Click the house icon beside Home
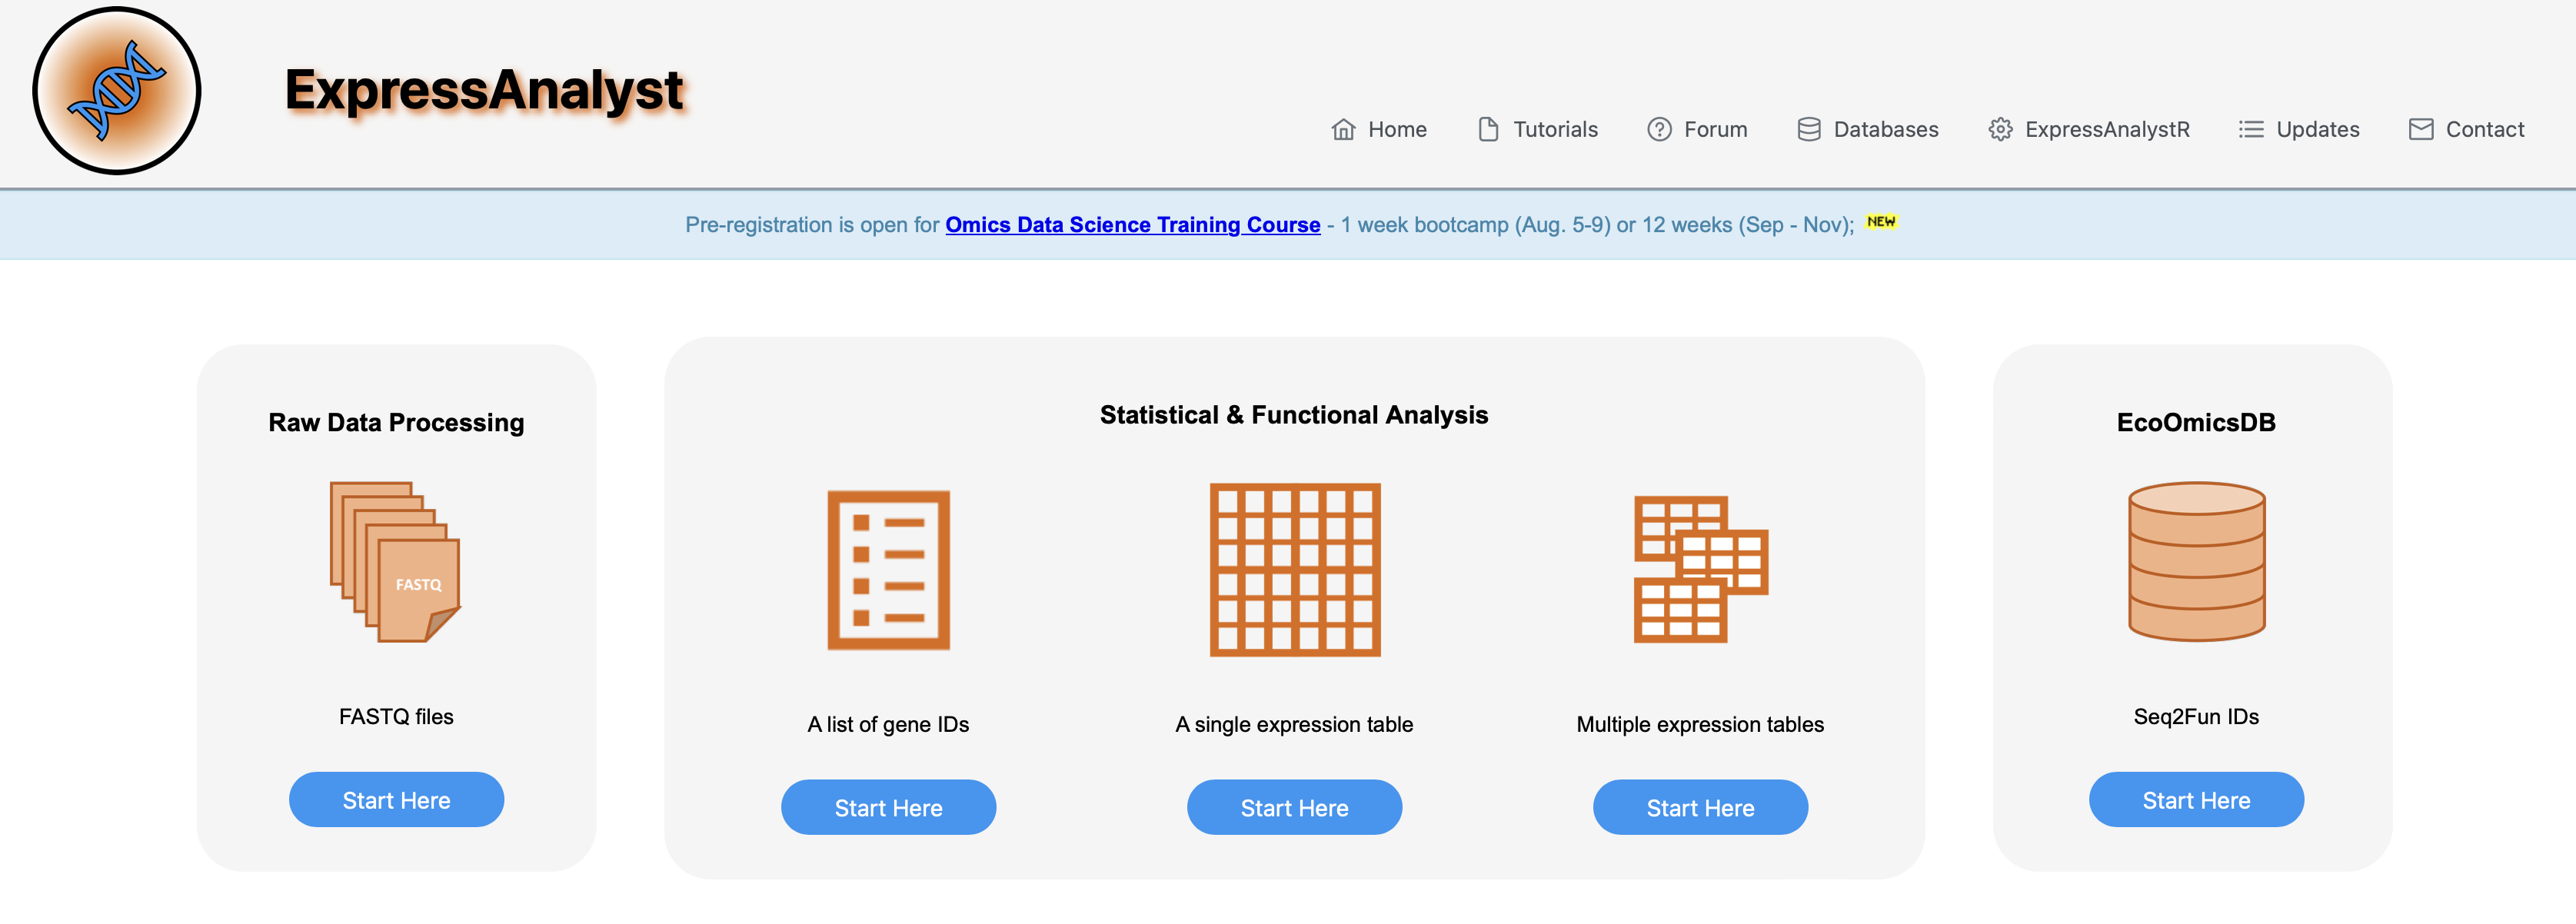This screenshot has height=924, width=2576. pos(1343,130)
